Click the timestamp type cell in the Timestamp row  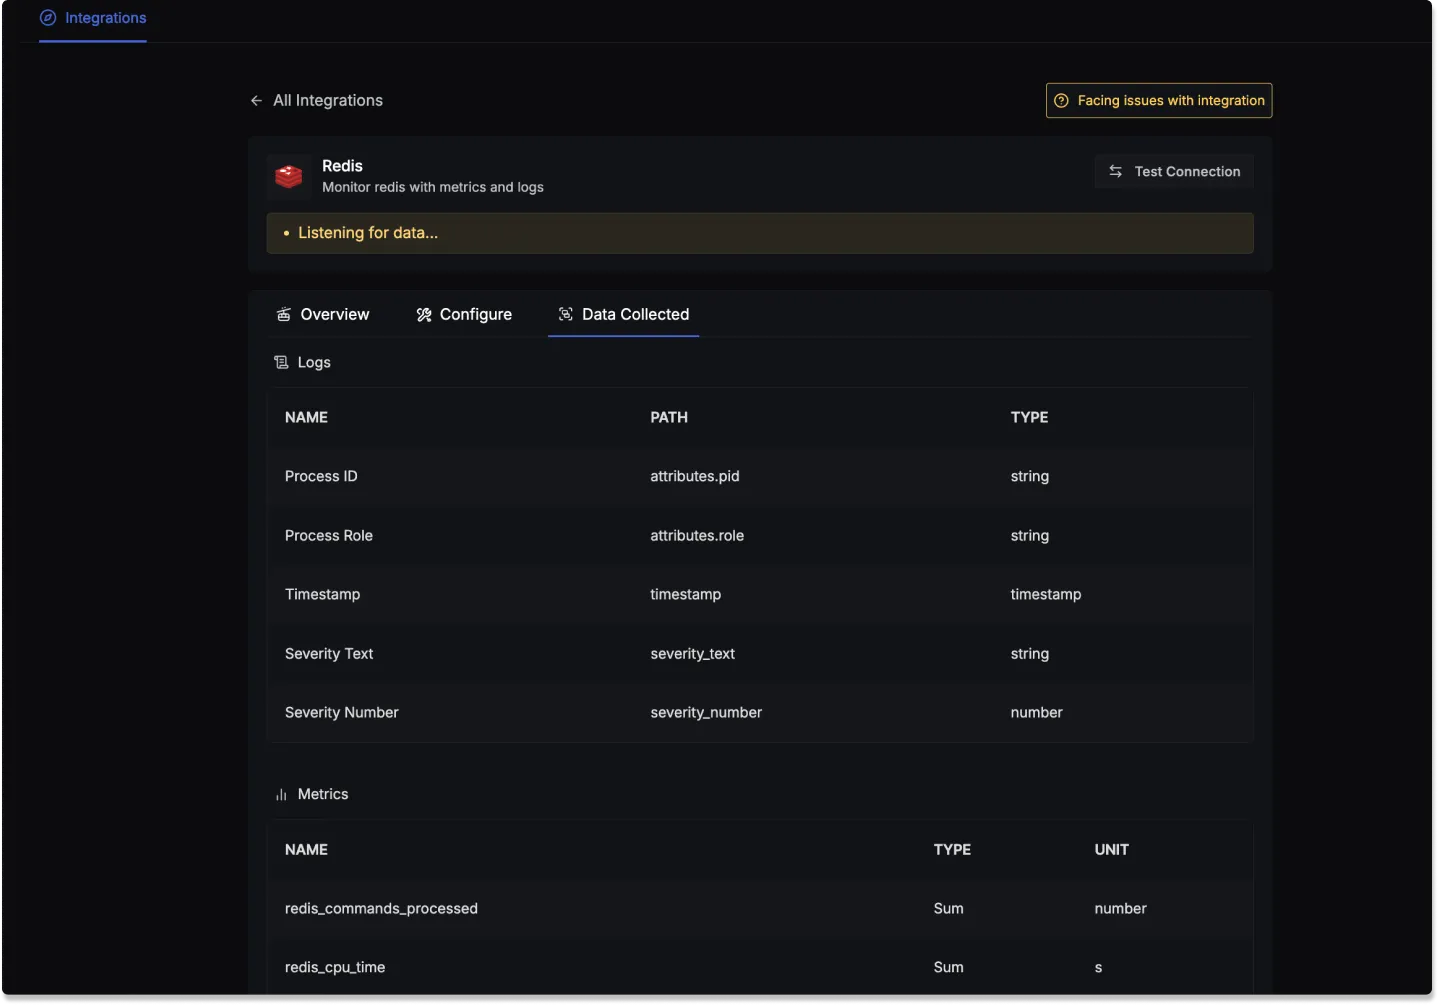1046,595
